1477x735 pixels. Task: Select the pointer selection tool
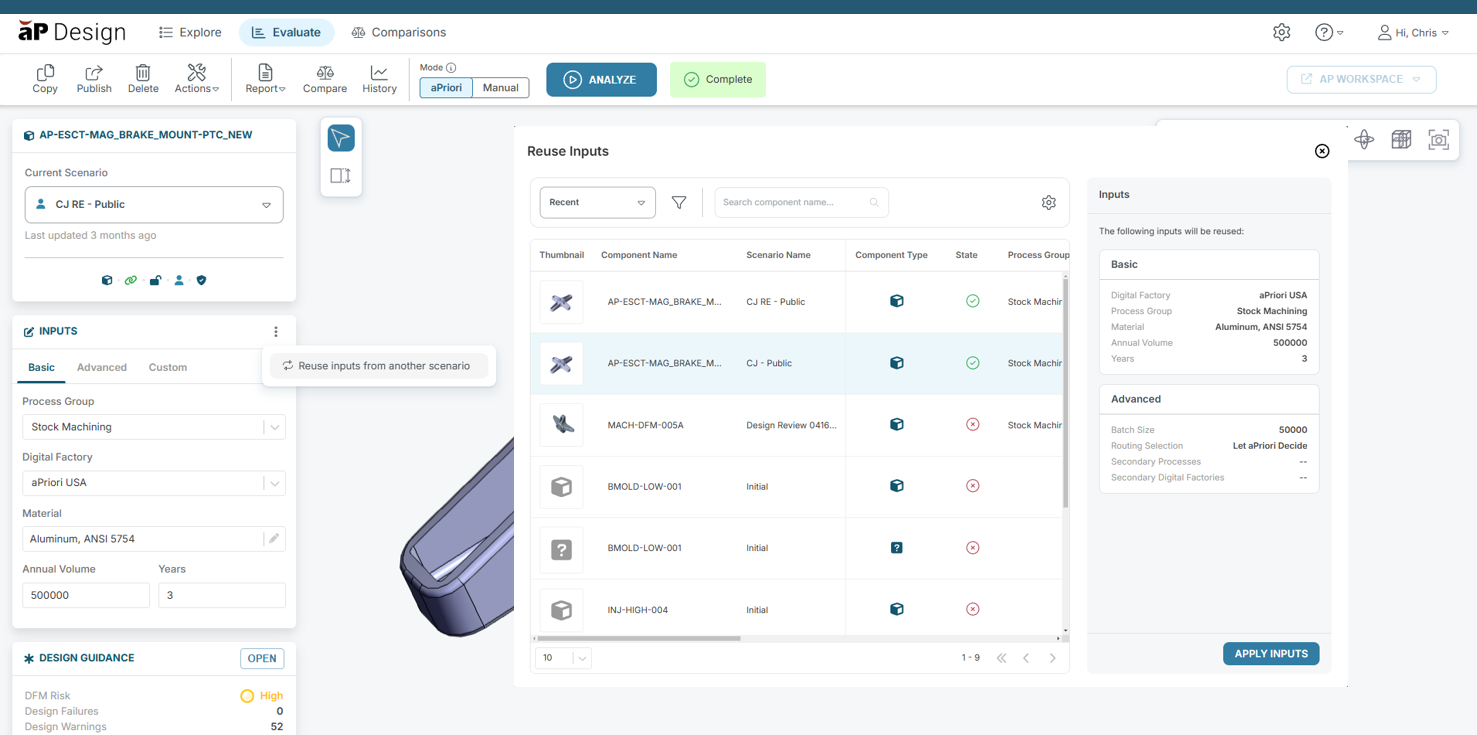pyautogui.click(x=341, y=138)
